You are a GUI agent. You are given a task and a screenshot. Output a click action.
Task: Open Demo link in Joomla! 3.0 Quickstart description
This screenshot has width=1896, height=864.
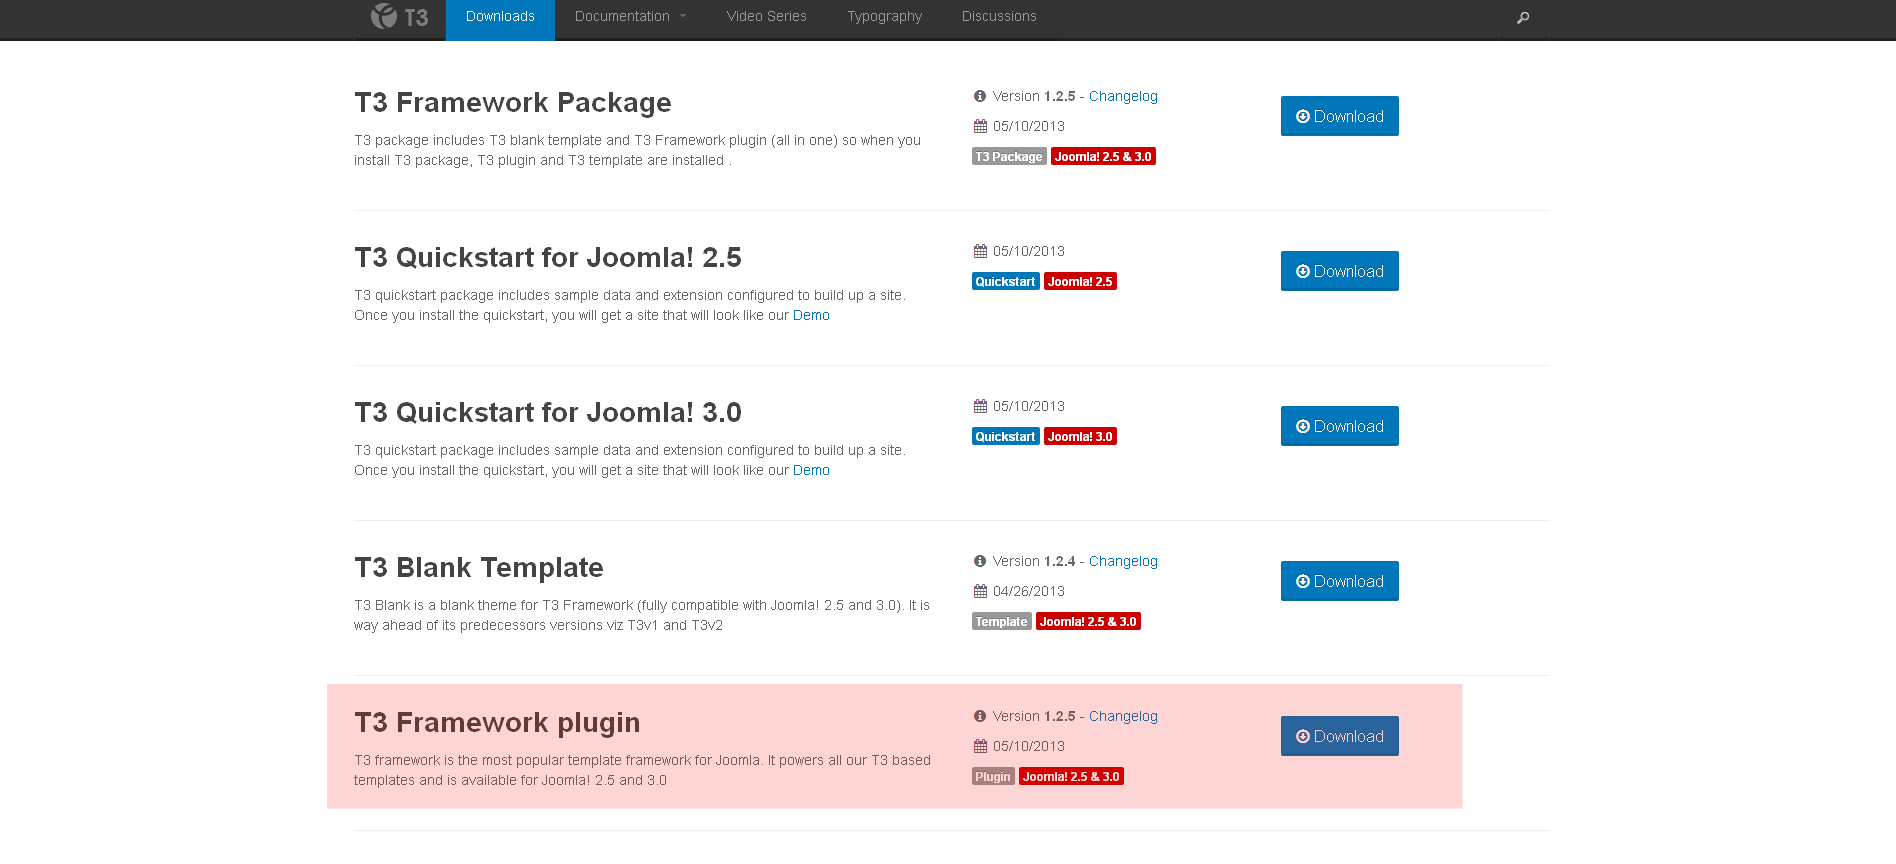click(x=811, y=471)
